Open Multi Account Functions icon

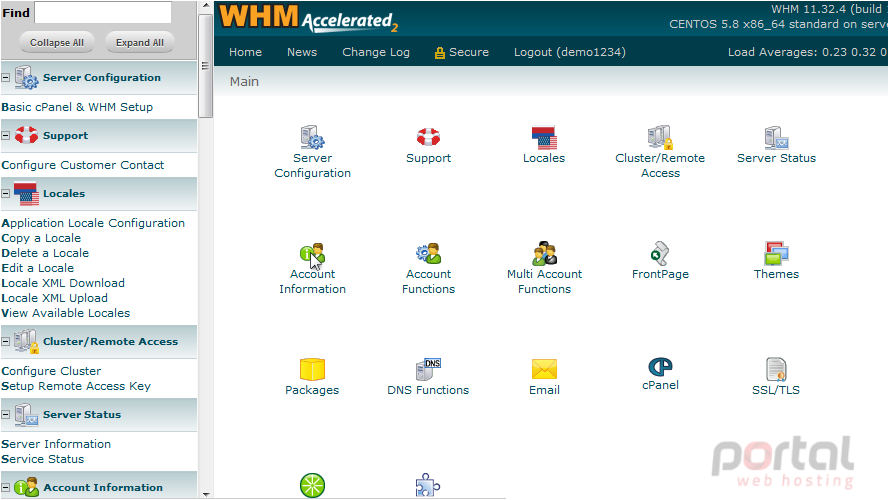coord(544,253)
